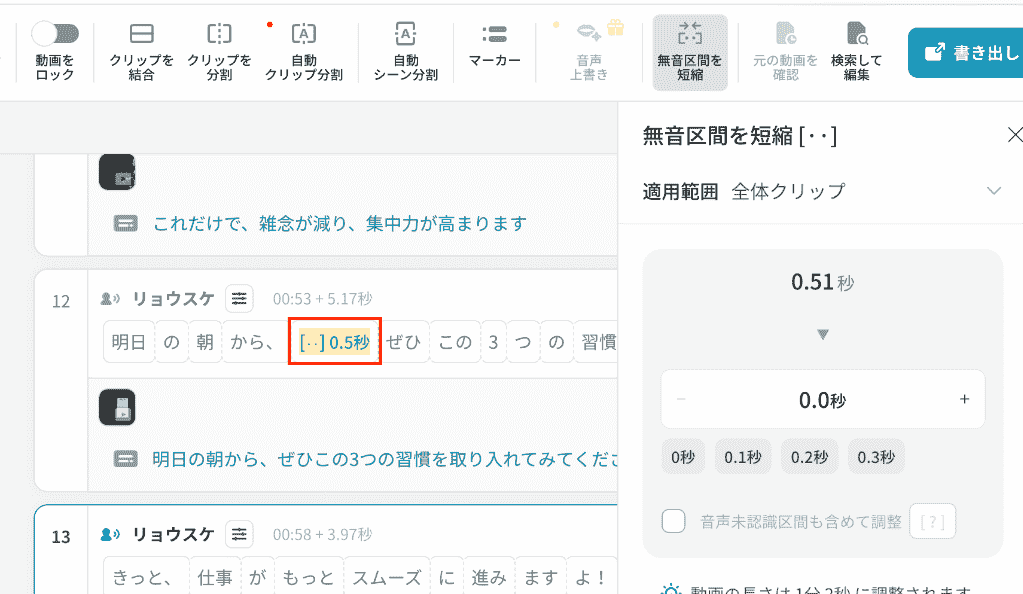Click speaker name リョウスケ in clip 12
This screenshot has height=594, width=1023.
coord(174,299)
